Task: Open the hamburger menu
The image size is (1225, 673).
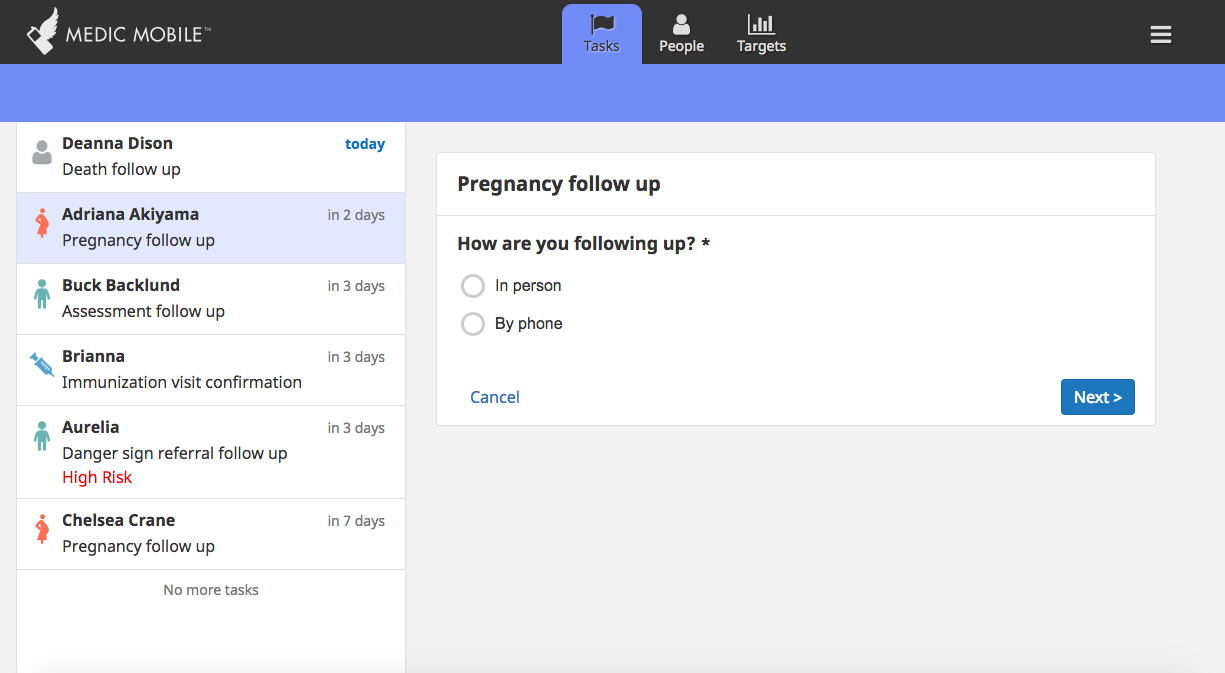Action: [x=1160, y=35]
